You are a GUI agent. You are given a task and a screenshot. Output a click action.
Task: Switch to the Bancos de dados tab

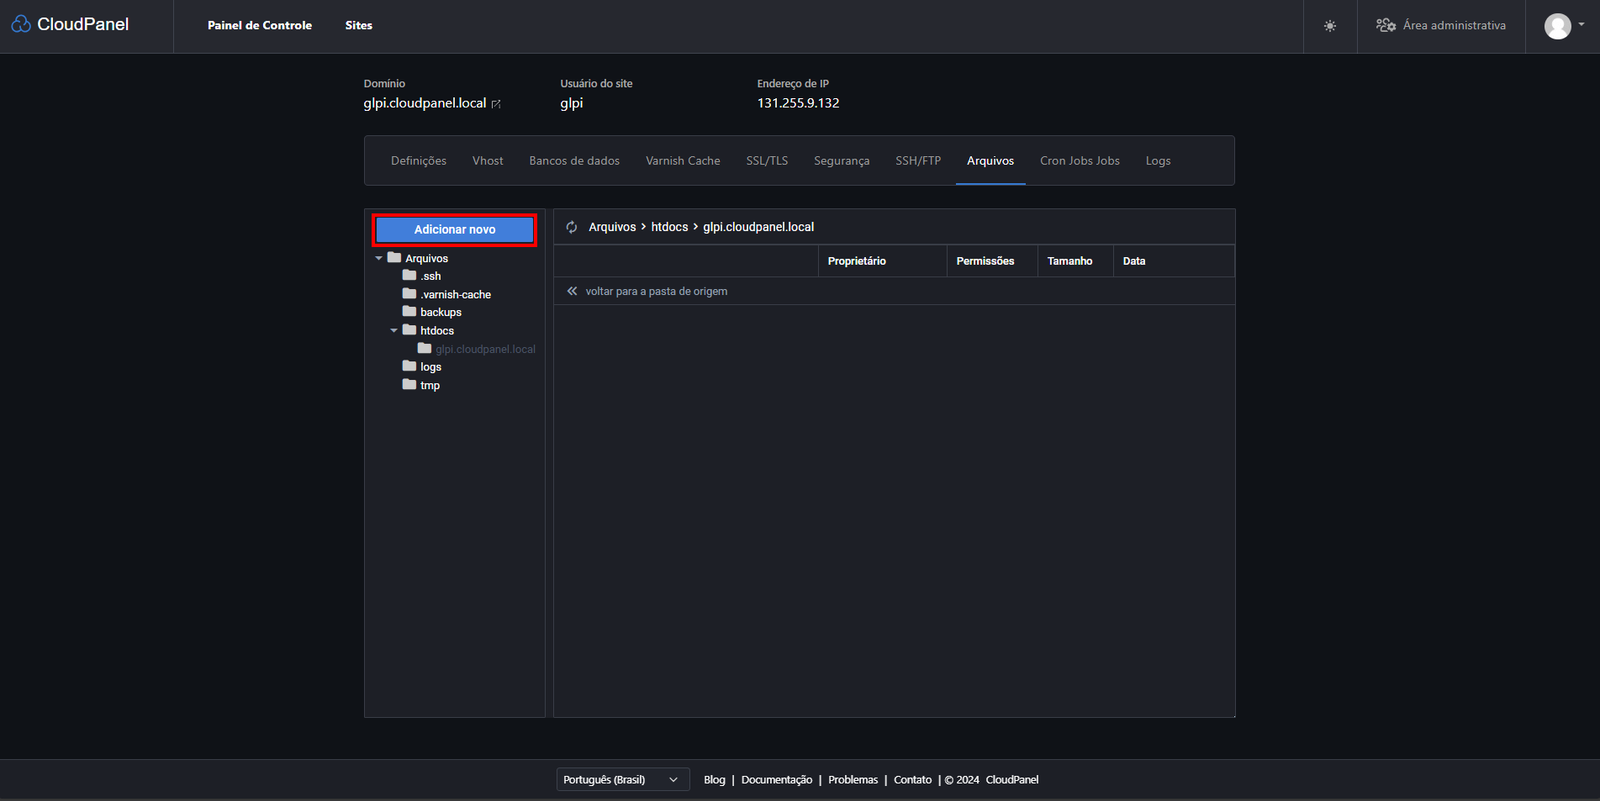tap(574, 161)
